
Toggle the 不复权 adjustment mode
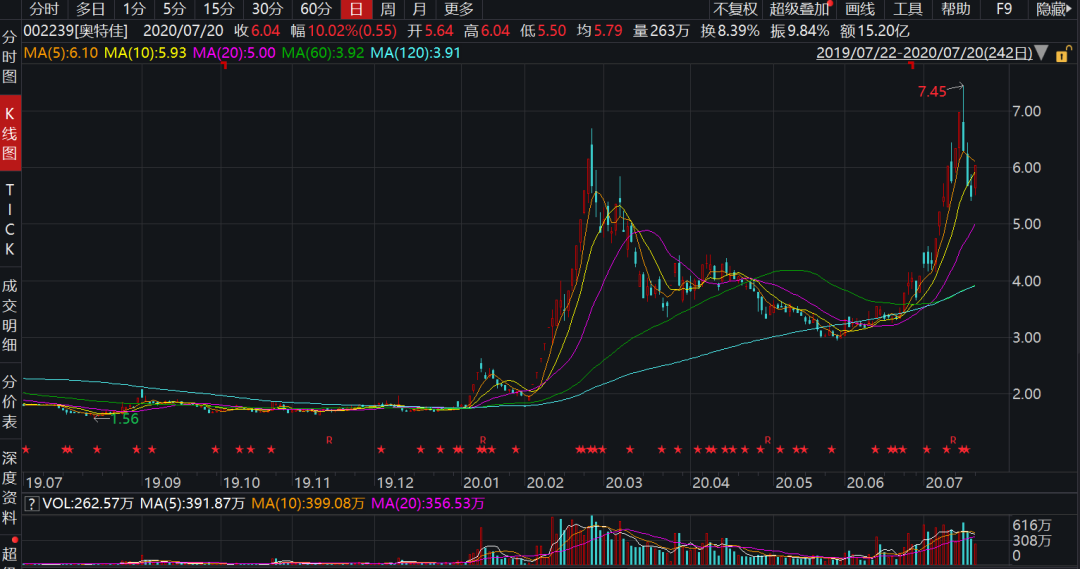point(735,10)
